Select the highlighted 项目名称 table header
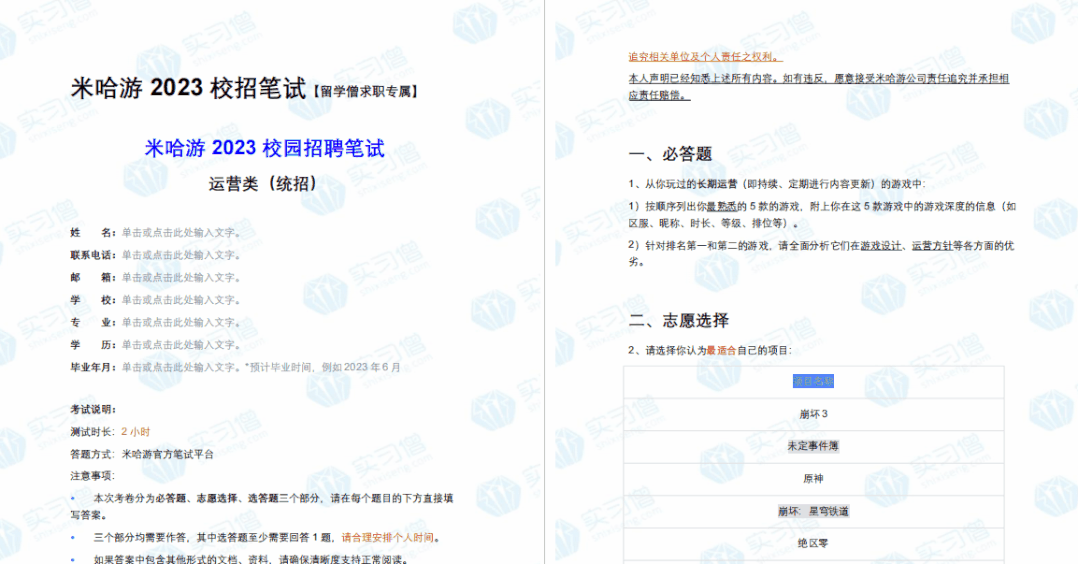Screen dimensions: 1078x564 pos(813,381)
